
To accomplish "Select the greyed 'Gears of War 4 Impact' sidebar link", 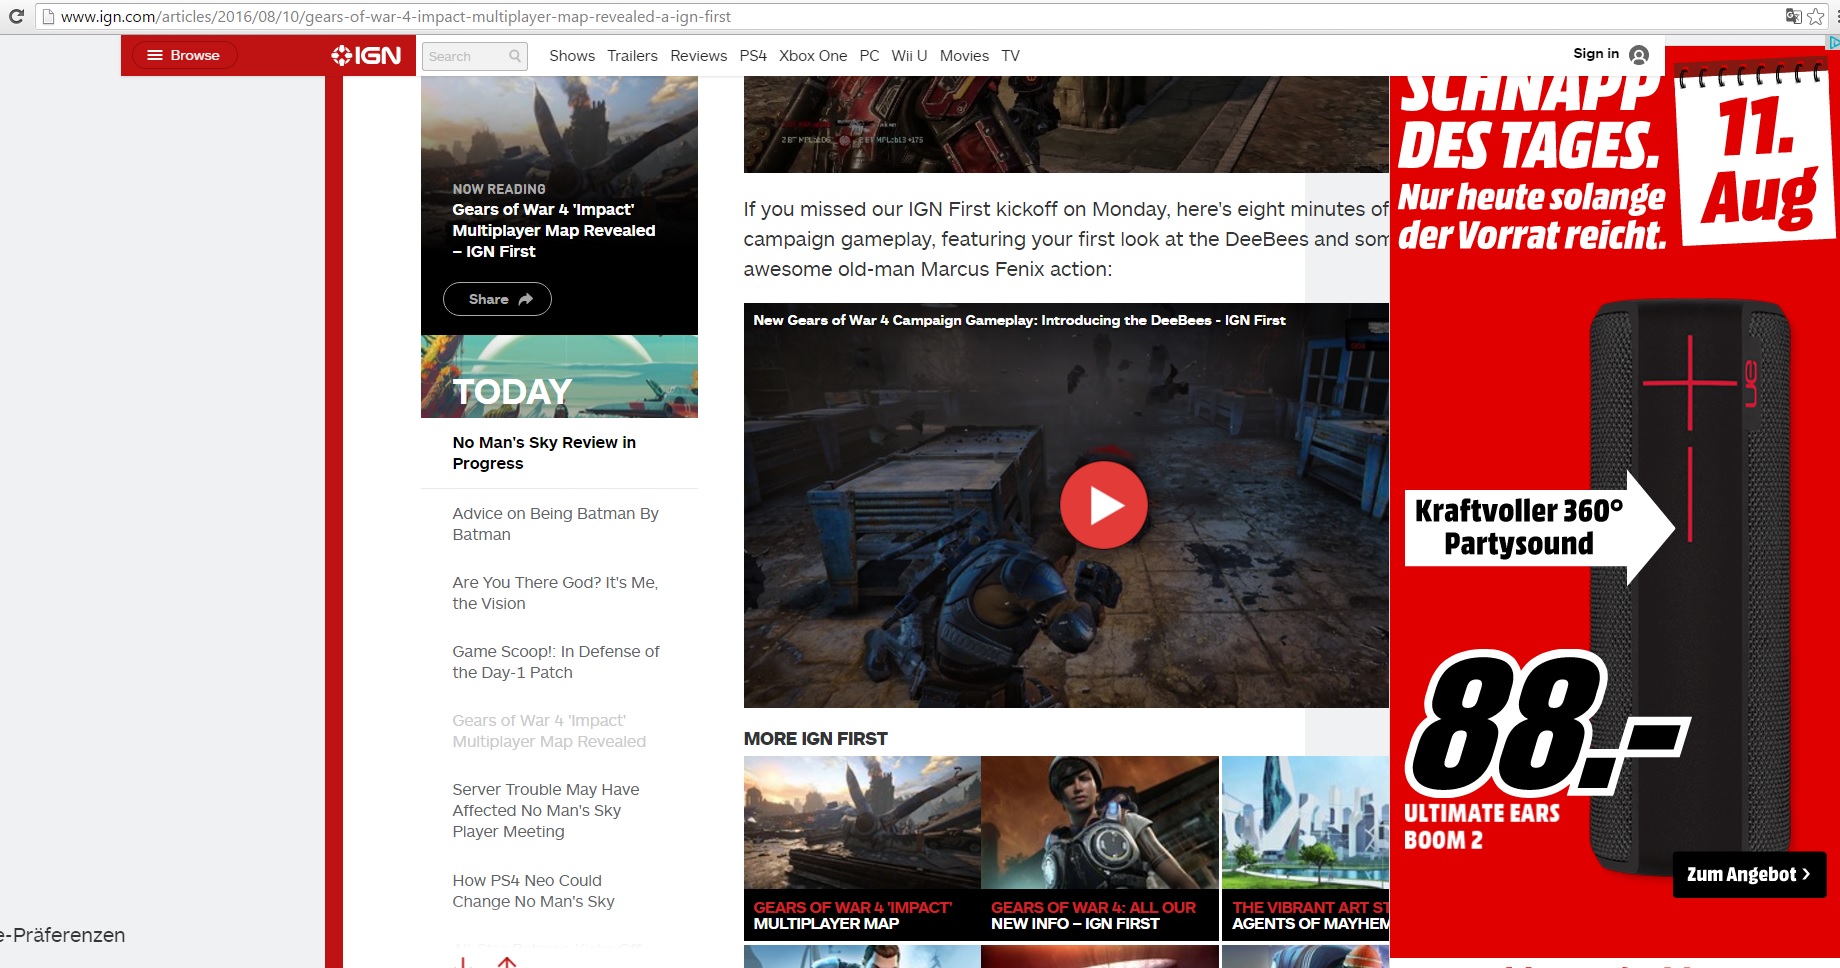I will click(x=549, y=731).
